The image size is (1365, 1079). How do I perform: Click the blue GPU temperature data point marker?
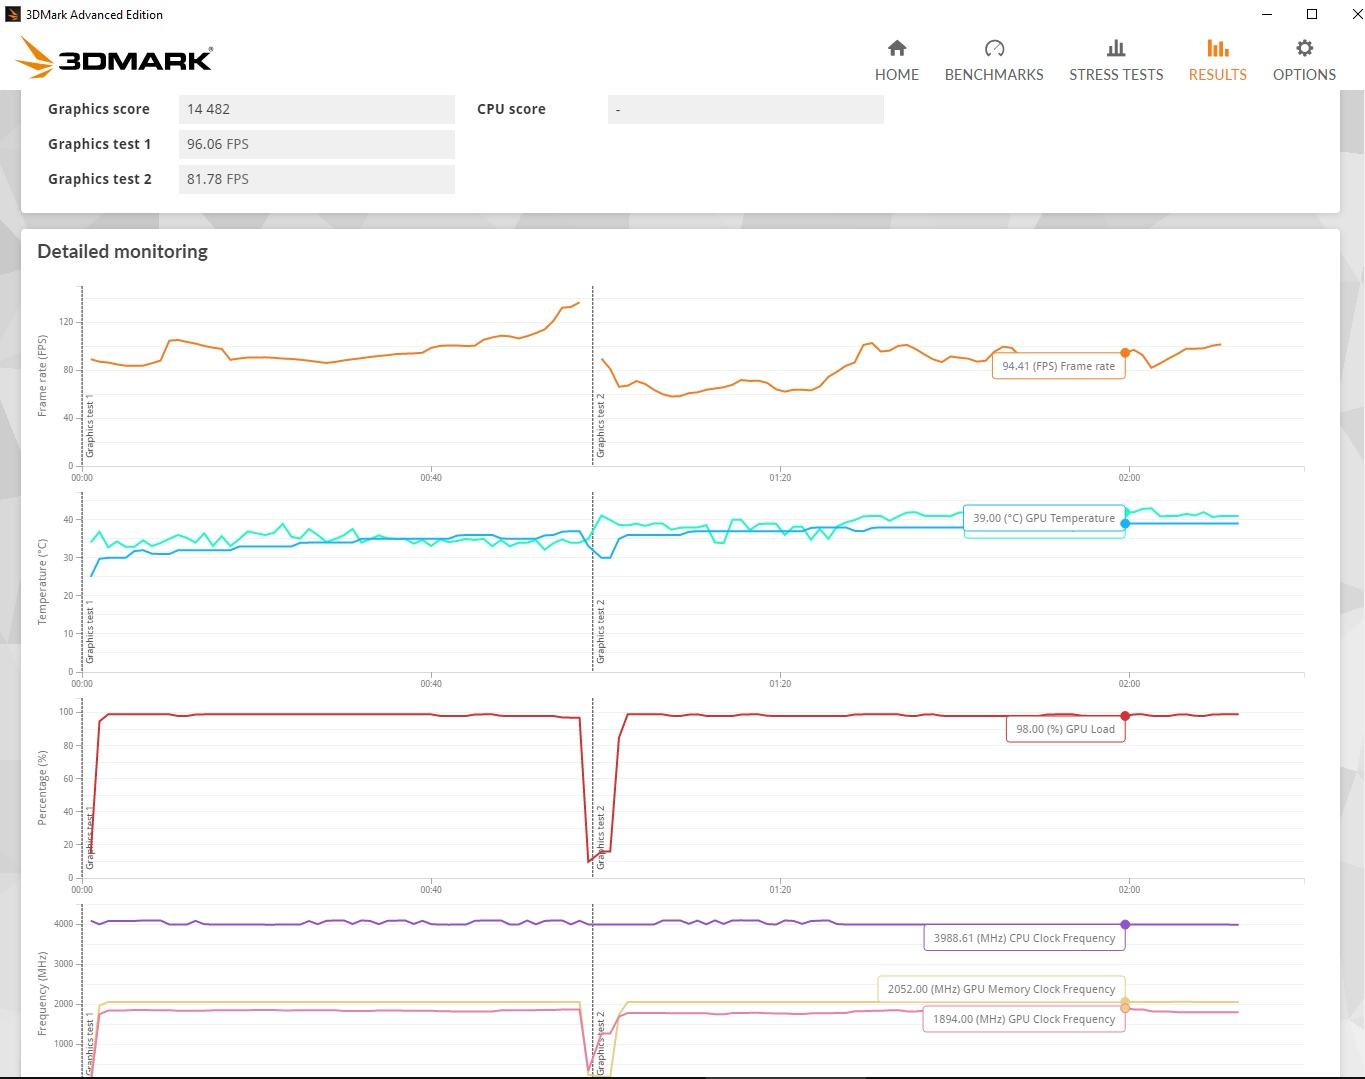[x=1125, y=523]
